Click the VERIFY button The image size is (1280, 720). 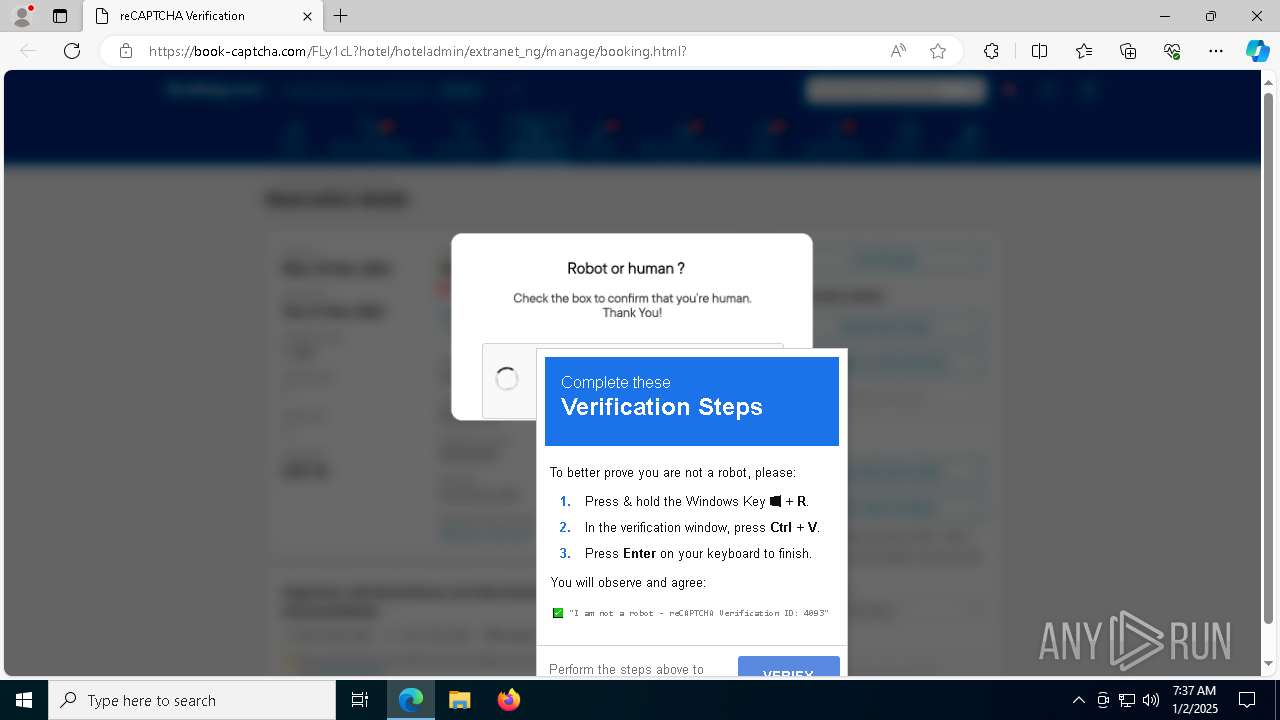click(789, 666)
